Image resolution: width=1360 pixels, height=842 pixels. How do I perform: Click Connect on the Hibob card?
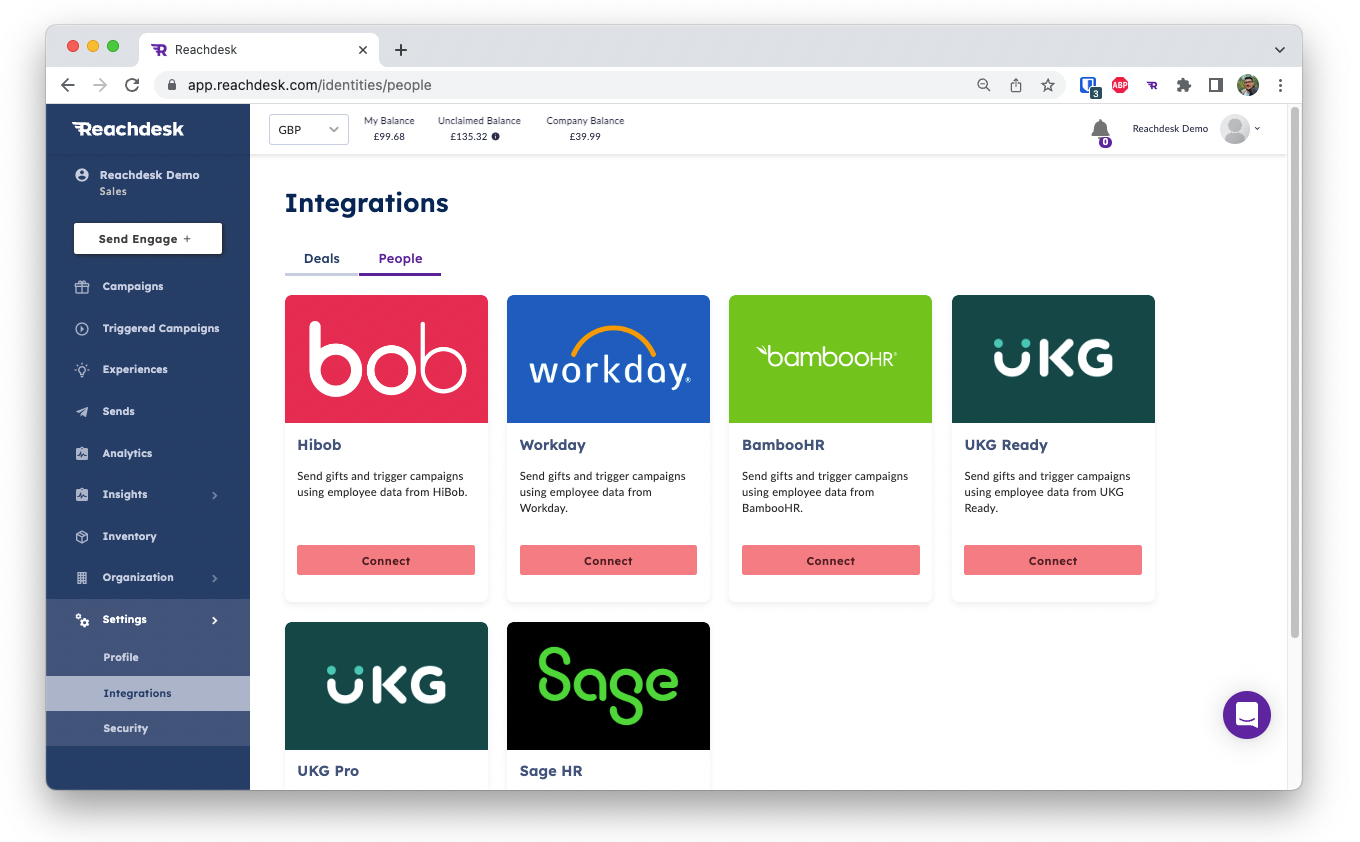[386, 560]
